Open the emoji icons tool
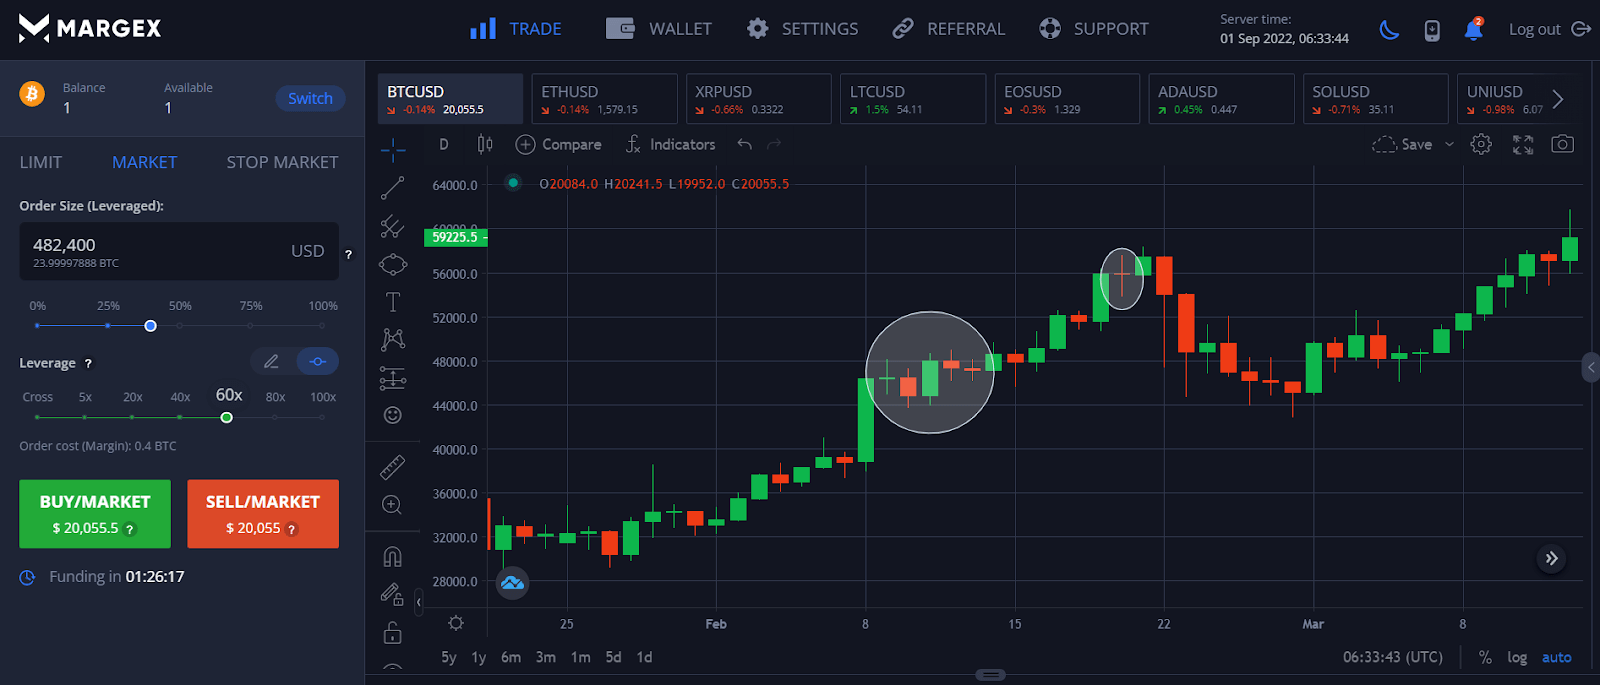Image resolution: width=1600 pixels, height=685 pixels. click(393, 415)
